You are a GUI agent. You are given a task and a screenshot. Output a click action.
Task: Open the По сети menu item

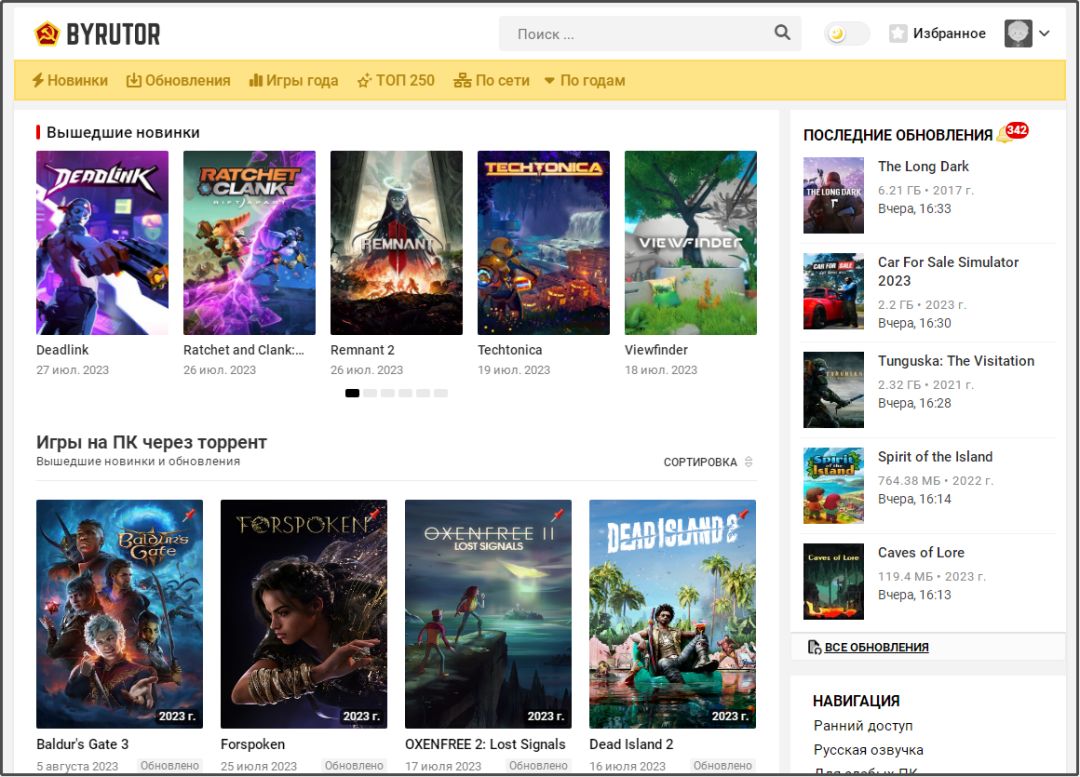[492, 81]
